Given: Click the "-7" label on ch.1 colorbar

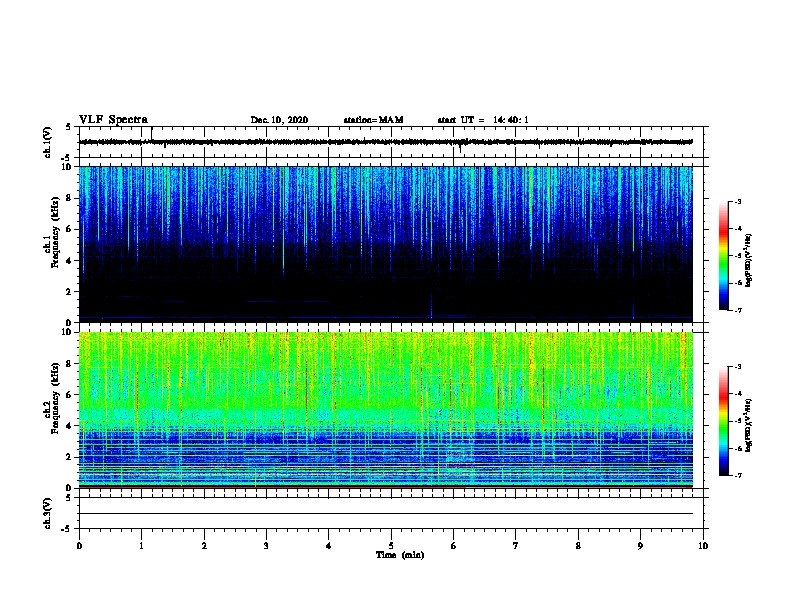Looking at the screenshot, I should (738, 310).
